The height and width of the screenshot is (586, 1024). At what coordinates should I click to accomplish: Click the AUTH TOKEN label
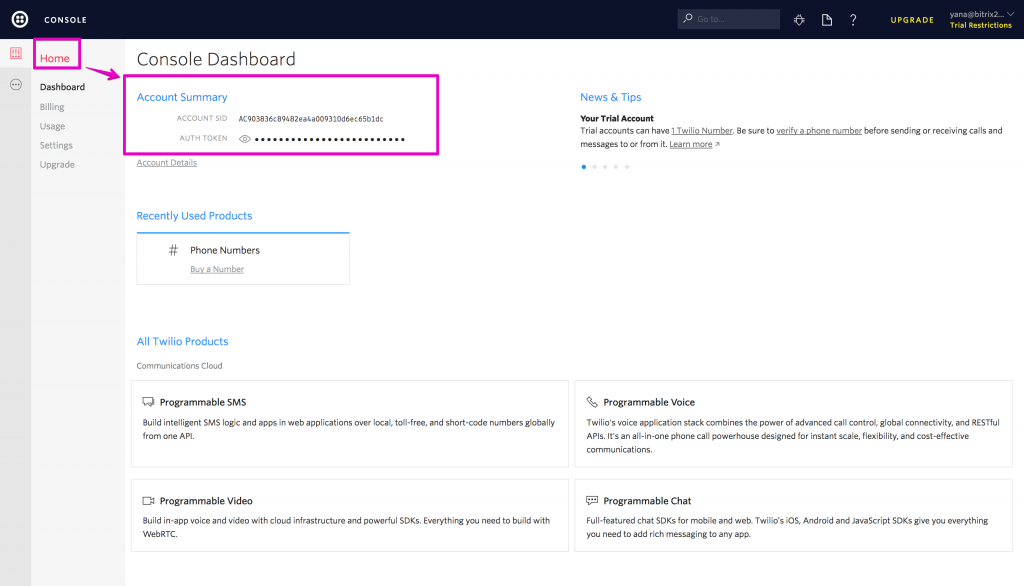click(x=203, y=138)
